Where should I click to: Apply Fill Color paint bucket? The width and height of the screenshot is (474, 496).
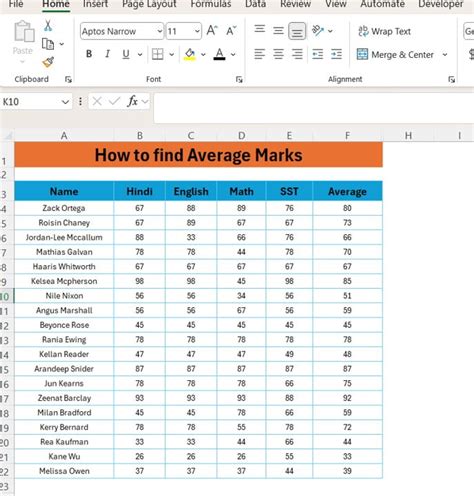190,54
